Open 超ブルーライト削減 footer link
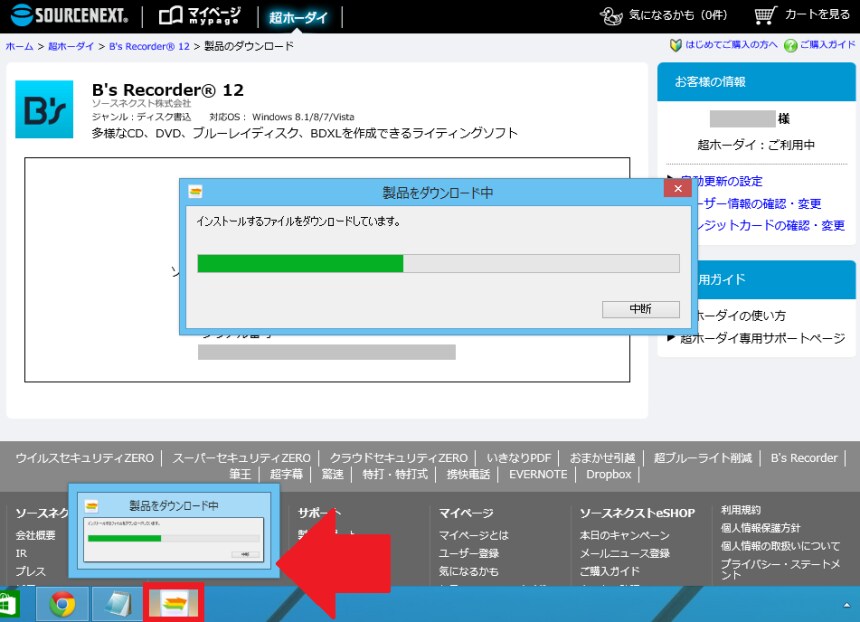The image size is (860, 622). (703, 458)
